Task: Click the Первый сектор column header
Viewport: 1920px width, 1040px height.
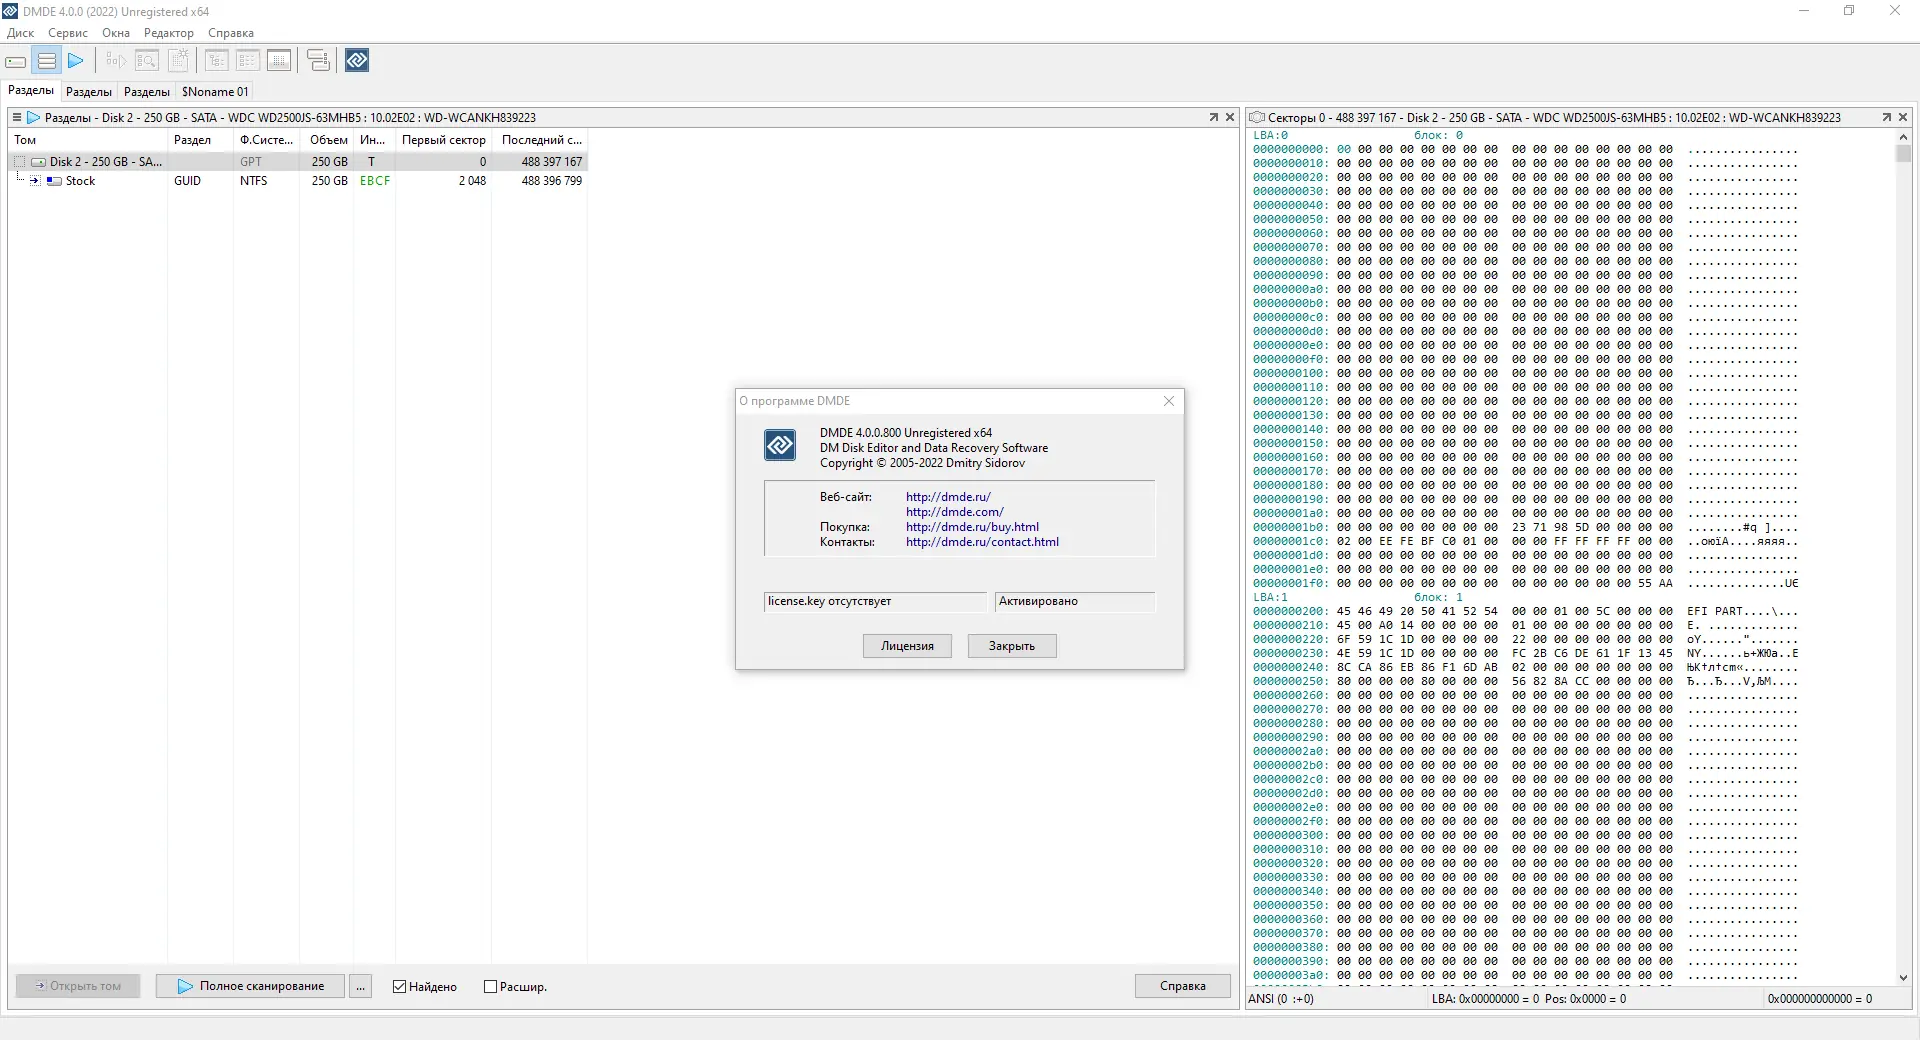Action: click(x=443, y=140)
